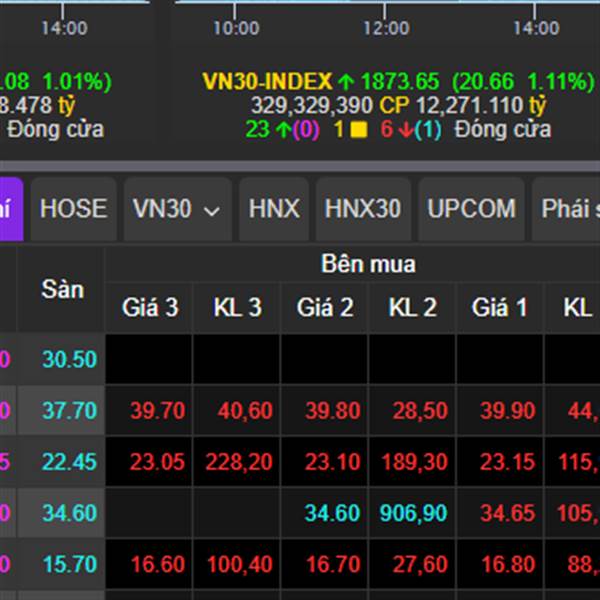This screenshot has width=600, height=600.
Task: Click bid price 23.15
Action: pos(507,462)
